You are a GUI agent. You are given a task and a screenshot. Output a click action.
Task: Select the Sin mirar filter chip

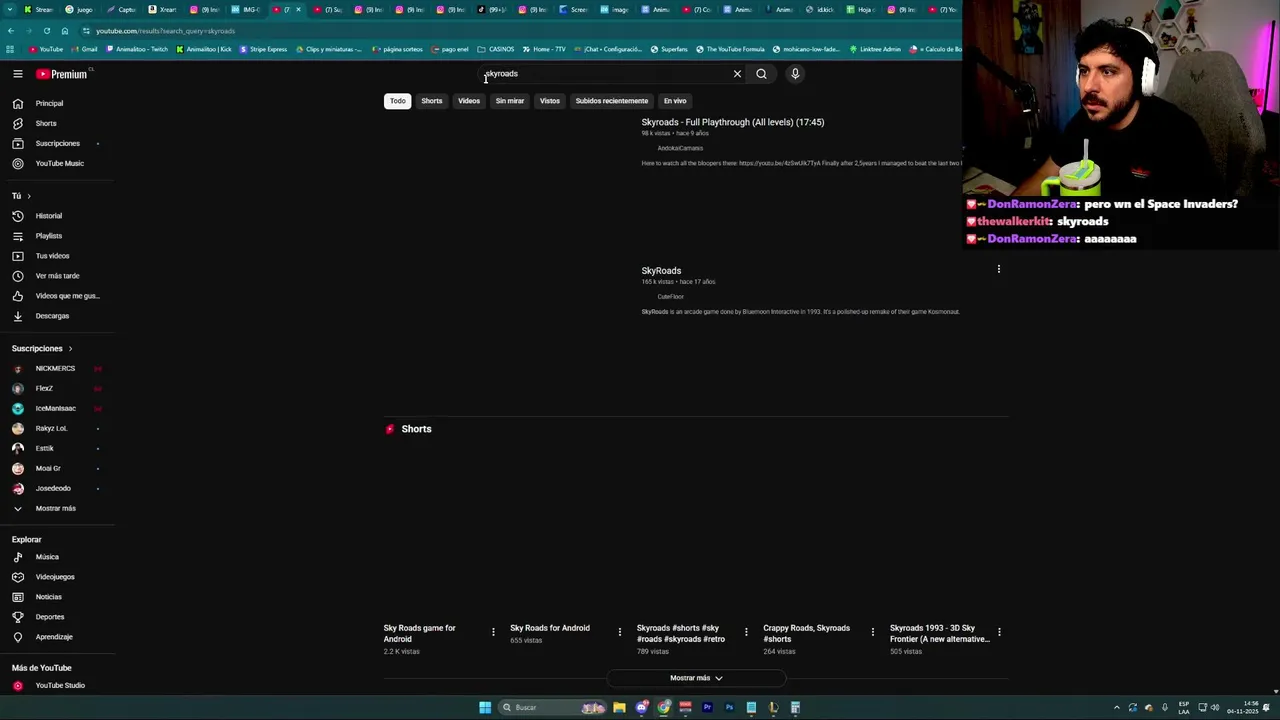click(510, 101)
